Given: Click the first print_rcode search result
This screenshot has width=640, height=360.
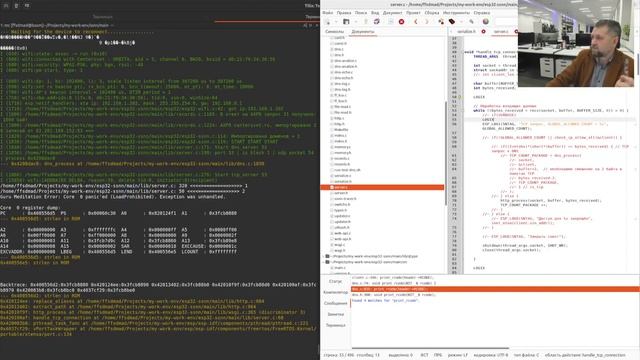Looking at the screenshot, I should pyautogui.click(x=392, y=278).
